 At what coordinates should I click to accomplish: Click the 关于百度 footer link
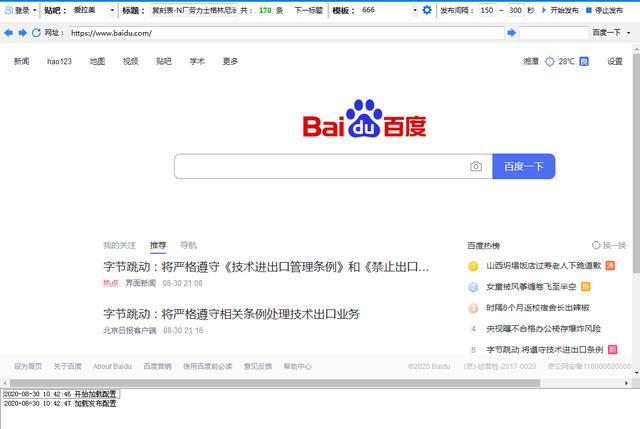coord(67,367)
